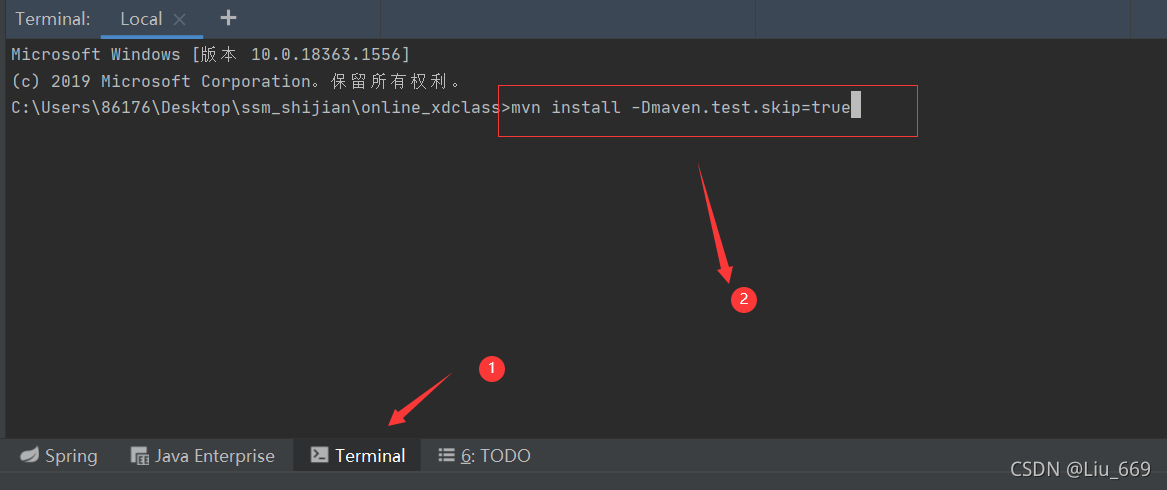Click the block cursor after skip=true
Image resolution: width=1167 pixels, height=490 pixels.
[855, 107]
